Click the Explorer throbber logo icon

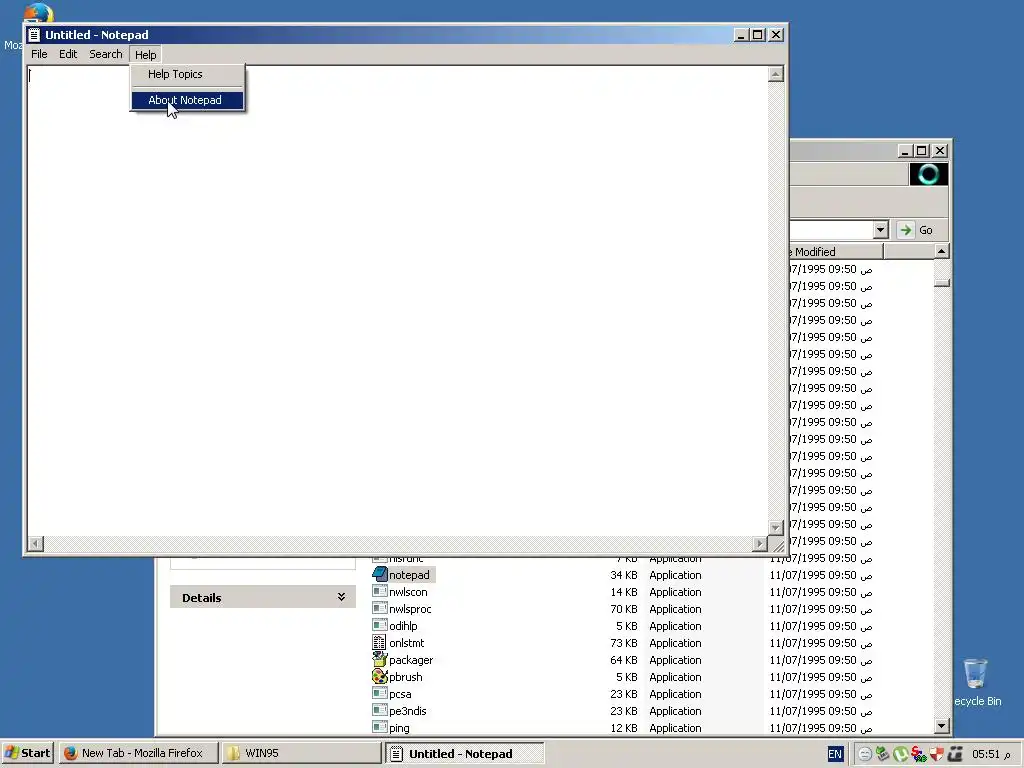tap(929, 174)
